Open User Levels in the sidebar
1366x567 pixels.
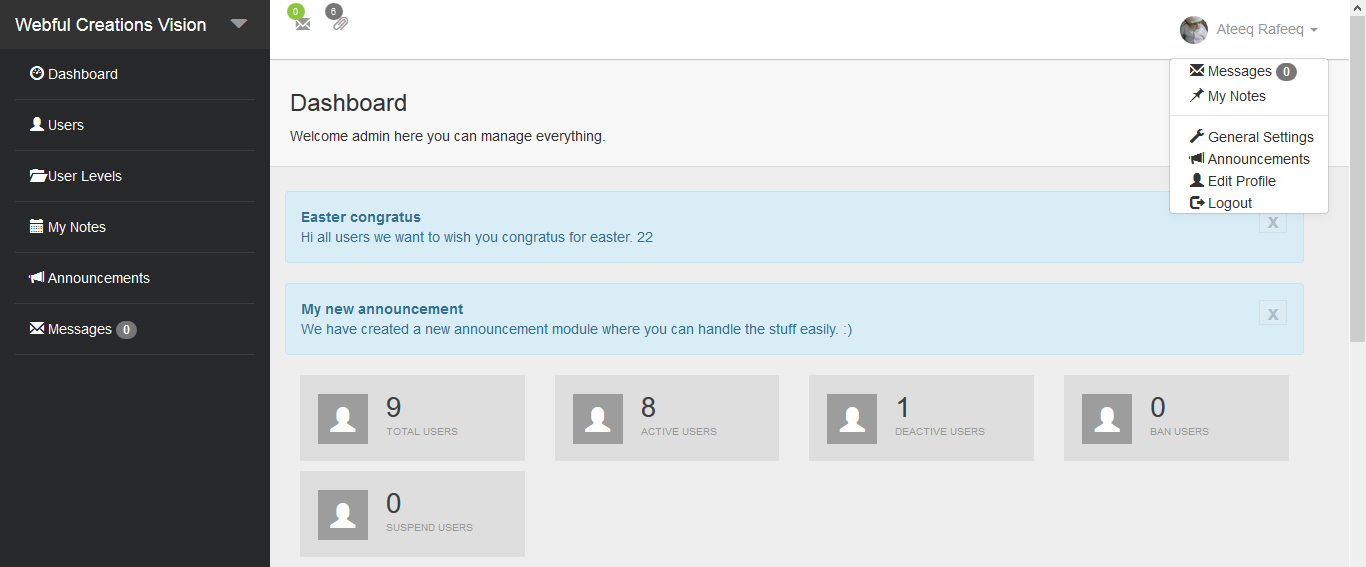tap(84, 176)
